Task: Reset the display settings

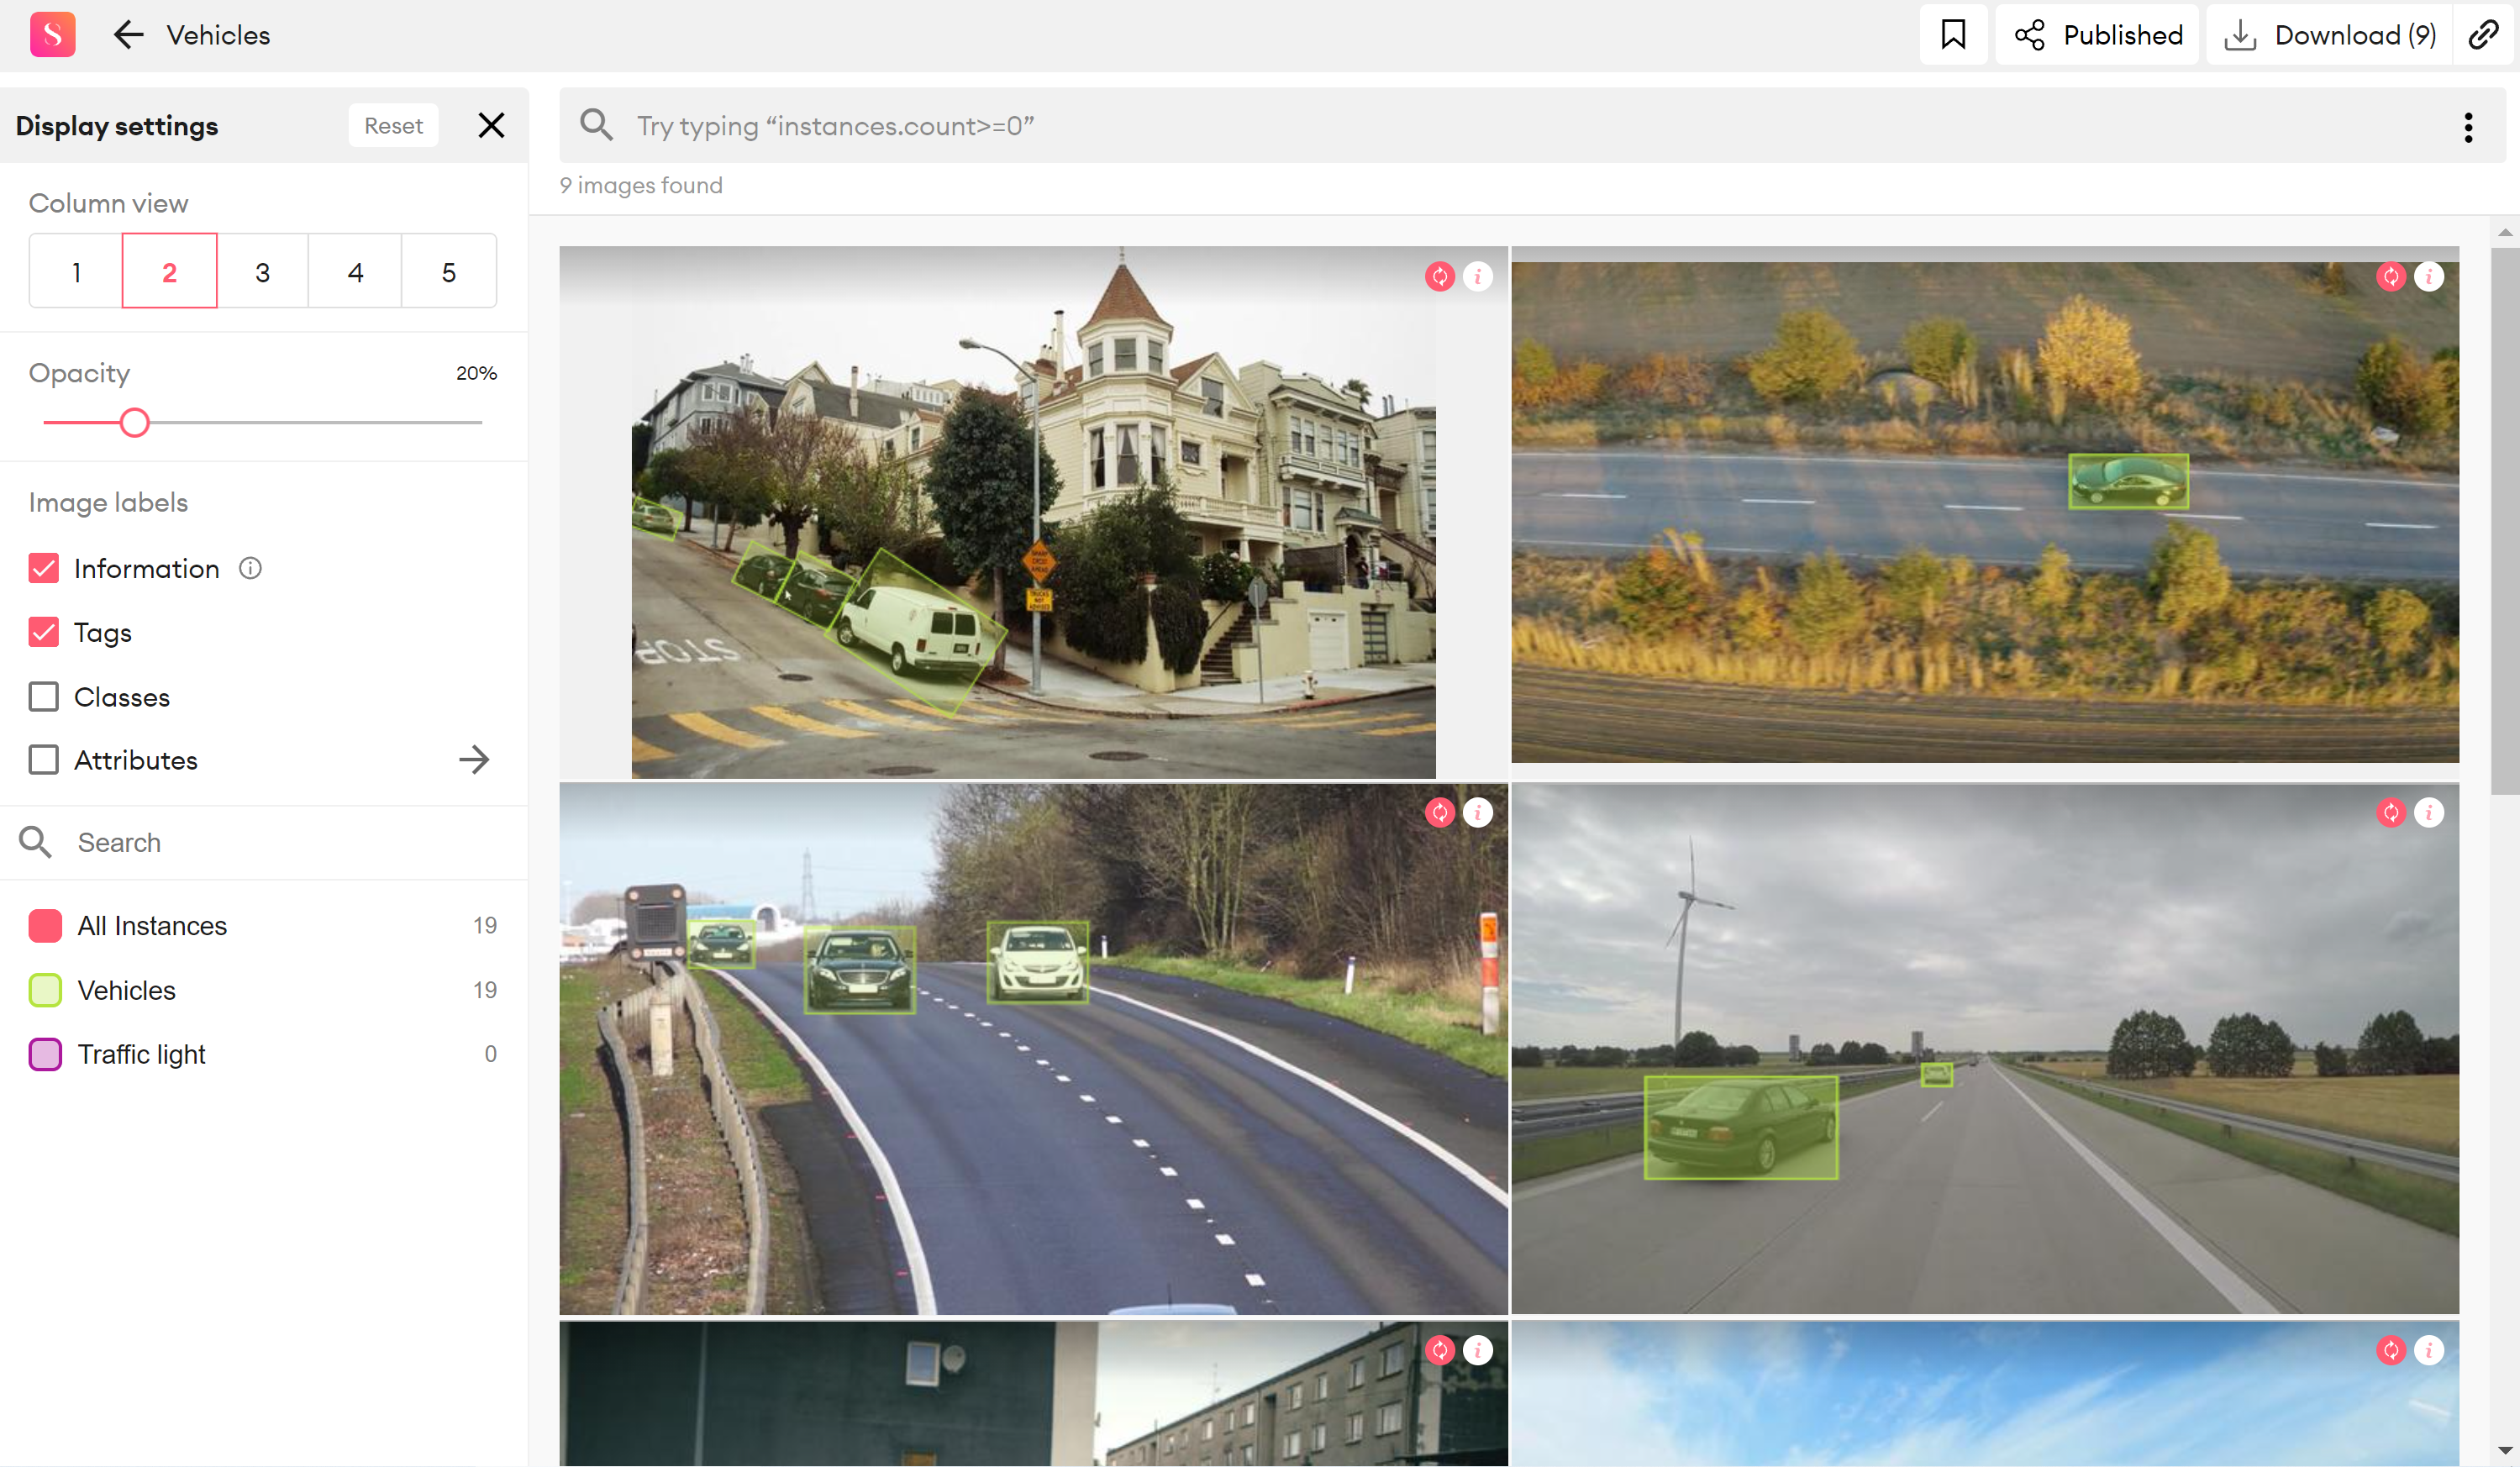Action: point(393,126)
